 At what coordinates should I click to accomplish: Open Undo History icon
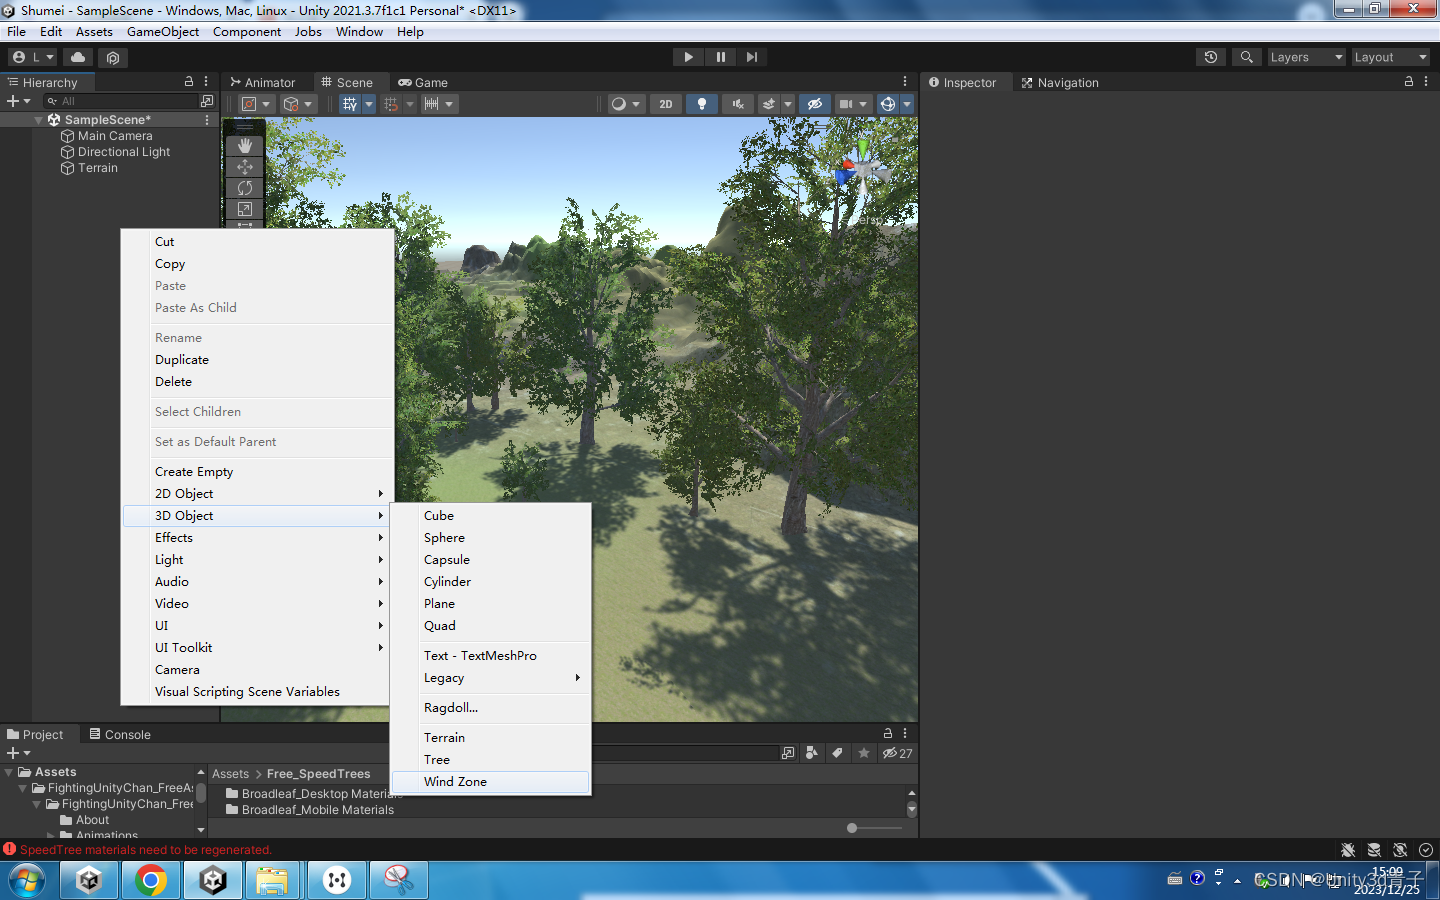pos(1211,57)
